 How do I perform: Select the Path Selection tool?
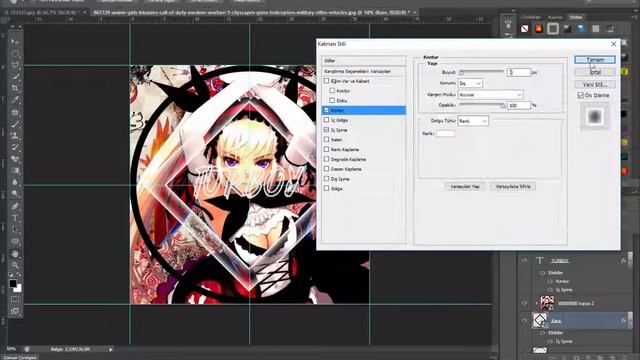tap(15, 229)
